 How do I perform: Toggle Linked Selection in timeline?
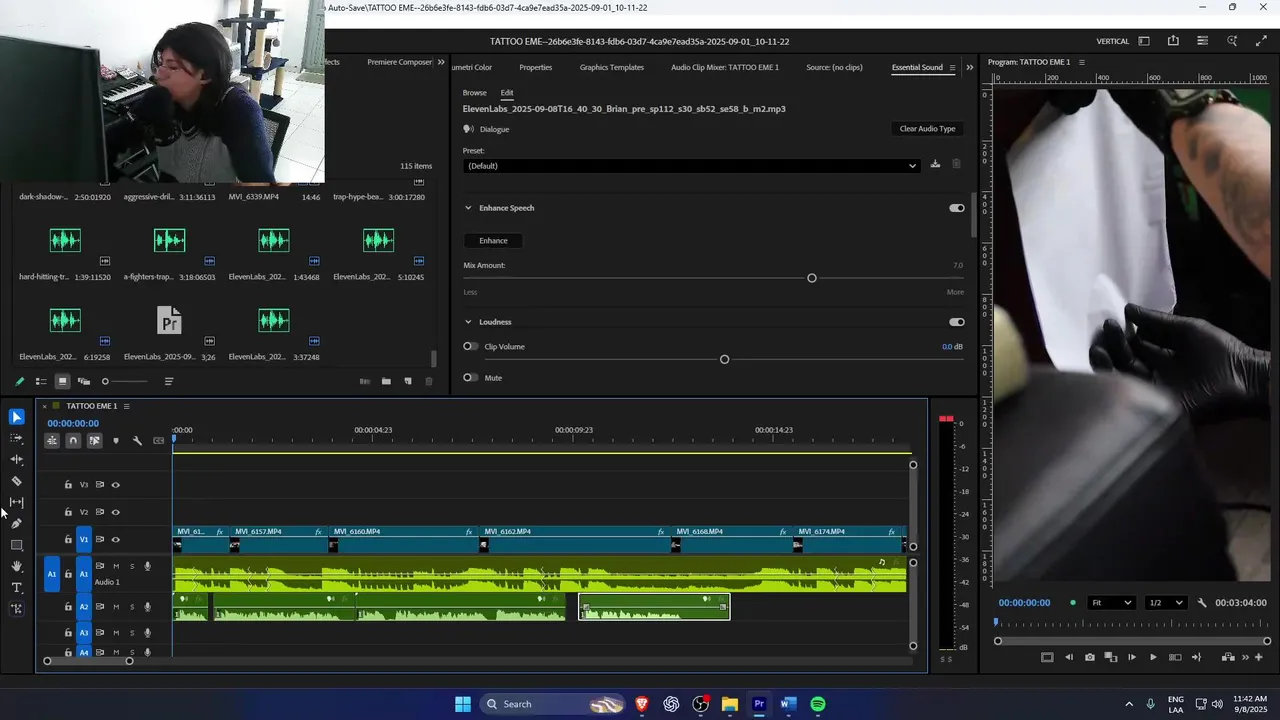coord(94,441)
